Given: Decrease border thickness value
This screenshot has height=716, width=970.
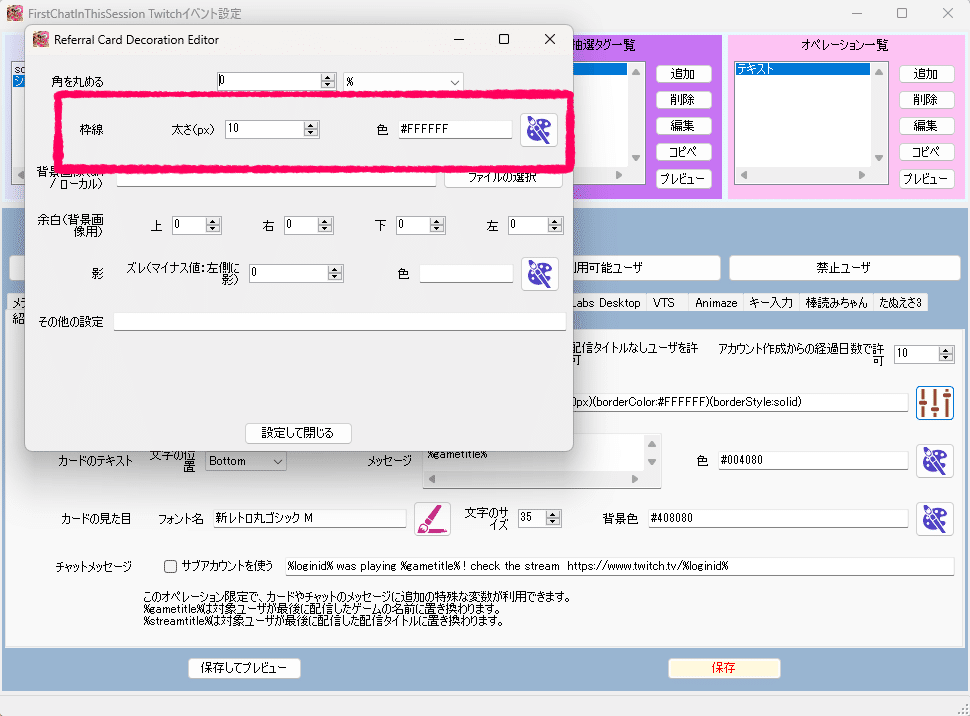Looking at the screenshot, I should pos(311,133).
